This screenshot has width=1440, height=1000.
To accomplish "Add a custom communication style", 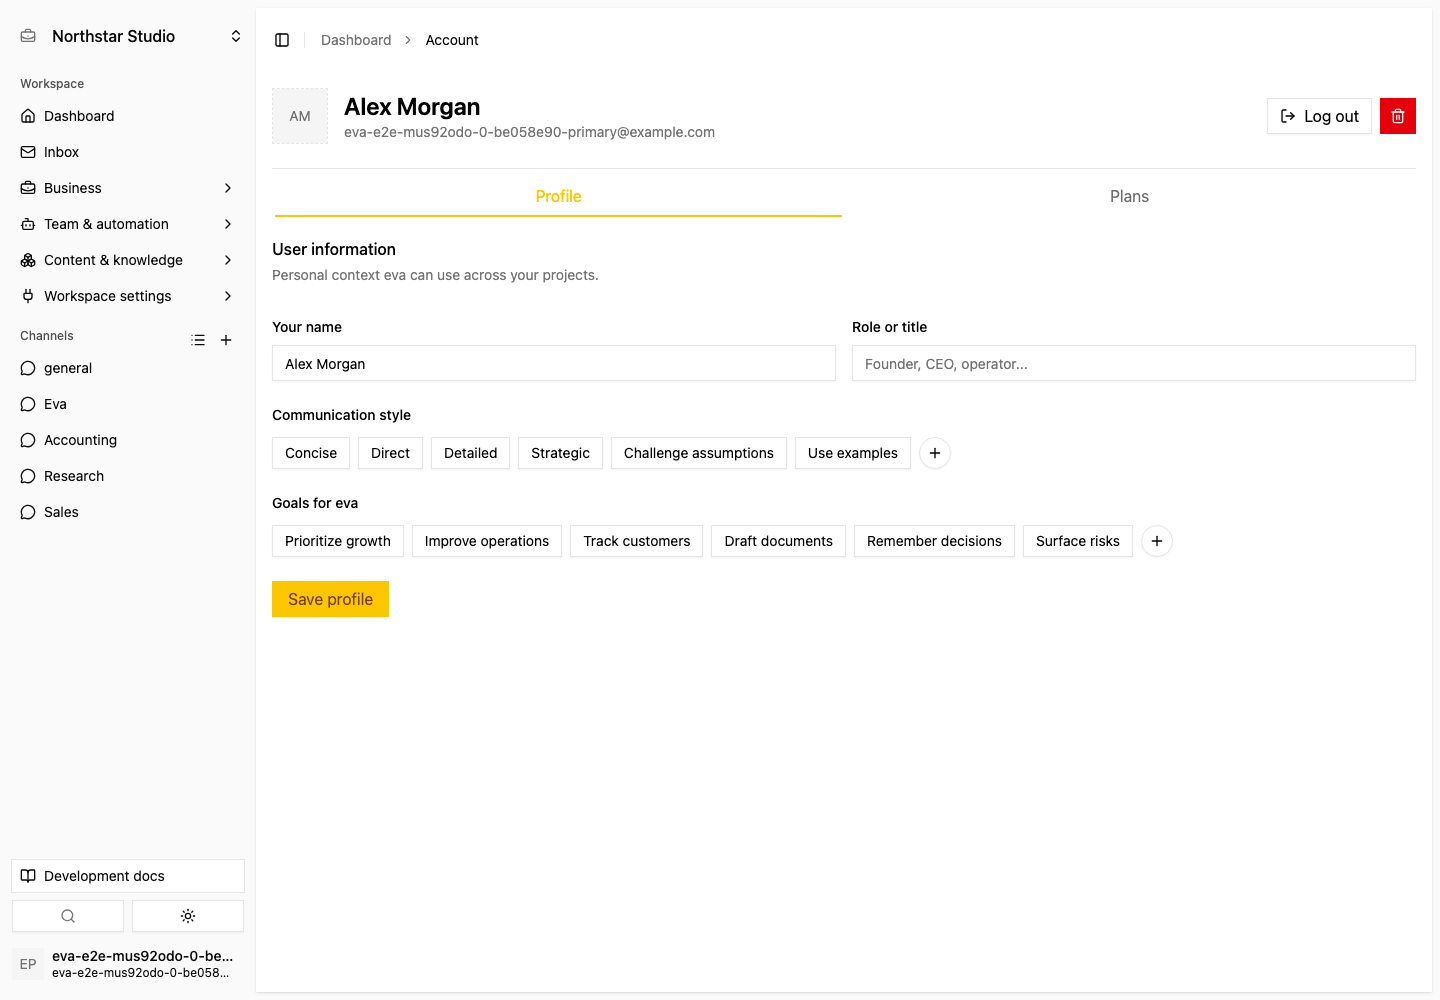I will (x=935, y=453).
